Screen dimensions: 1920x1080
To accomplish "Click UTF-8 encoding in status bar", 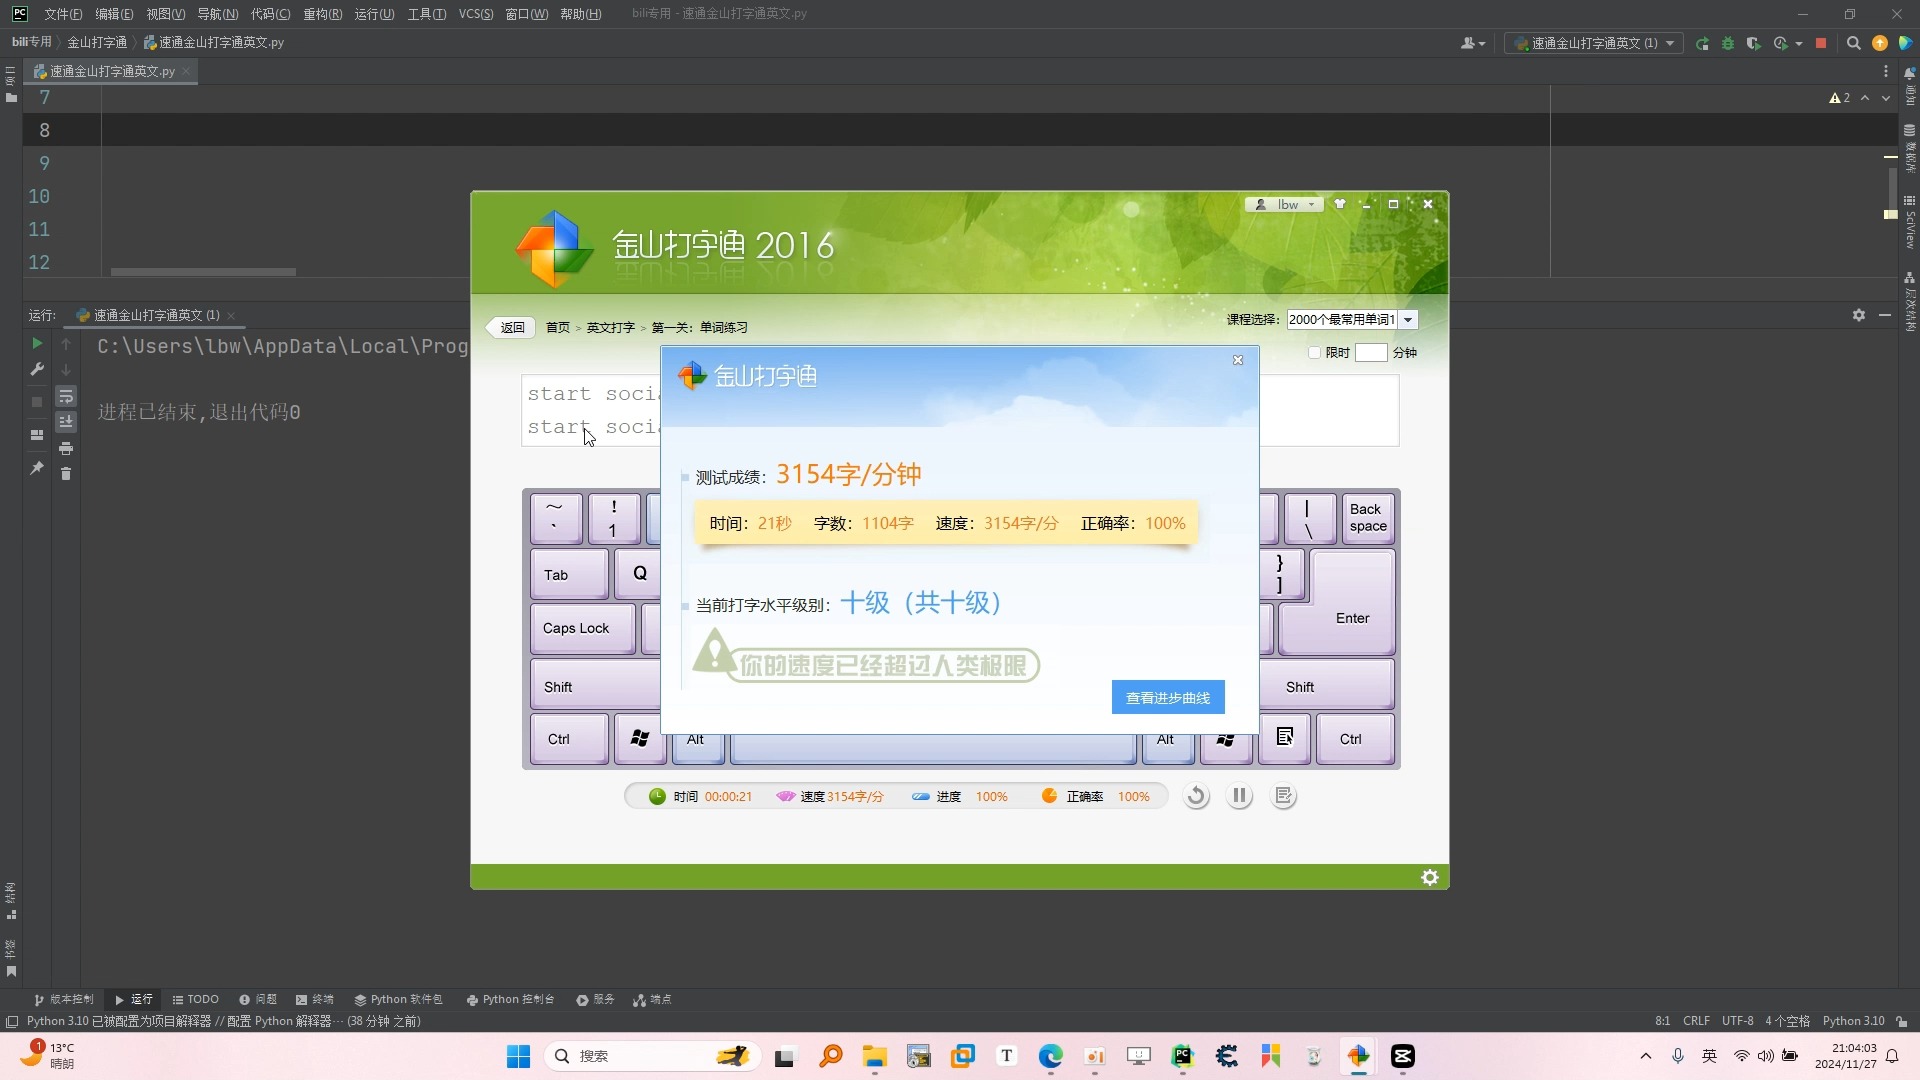I will point(1738,1021).
